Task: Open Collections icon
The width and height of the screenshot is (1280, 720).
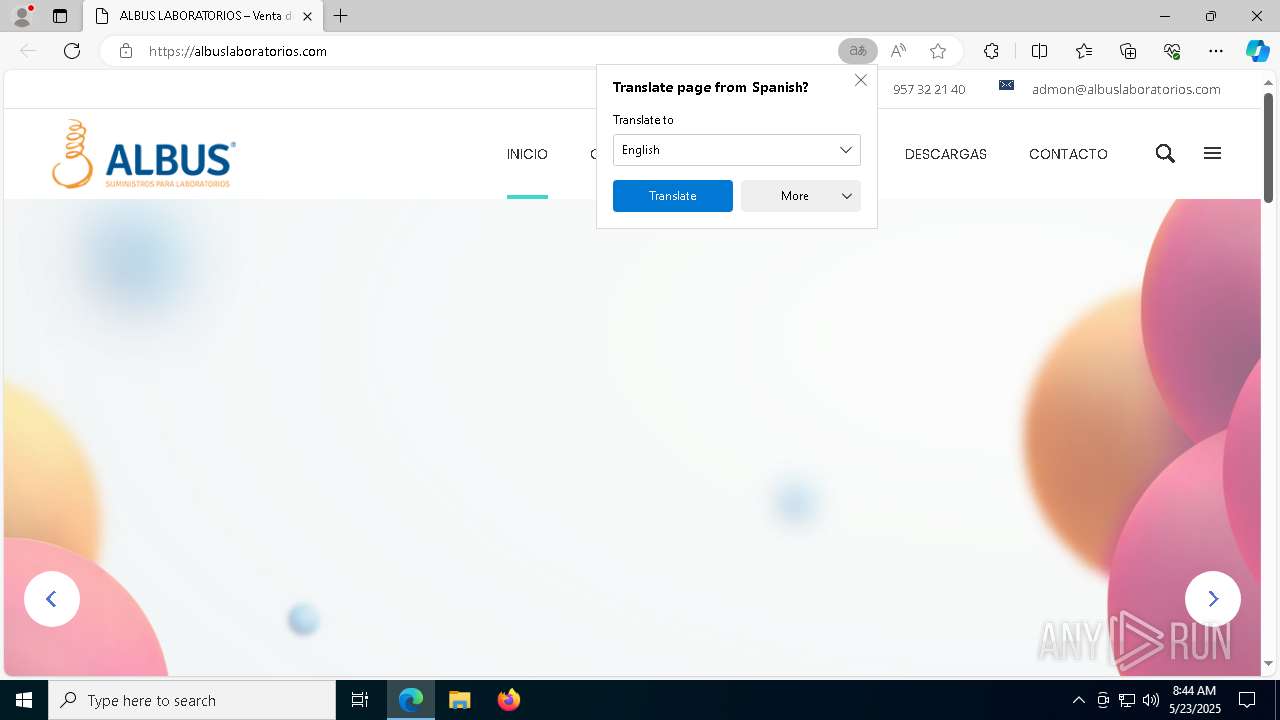Action: [x=1128, y=51]
